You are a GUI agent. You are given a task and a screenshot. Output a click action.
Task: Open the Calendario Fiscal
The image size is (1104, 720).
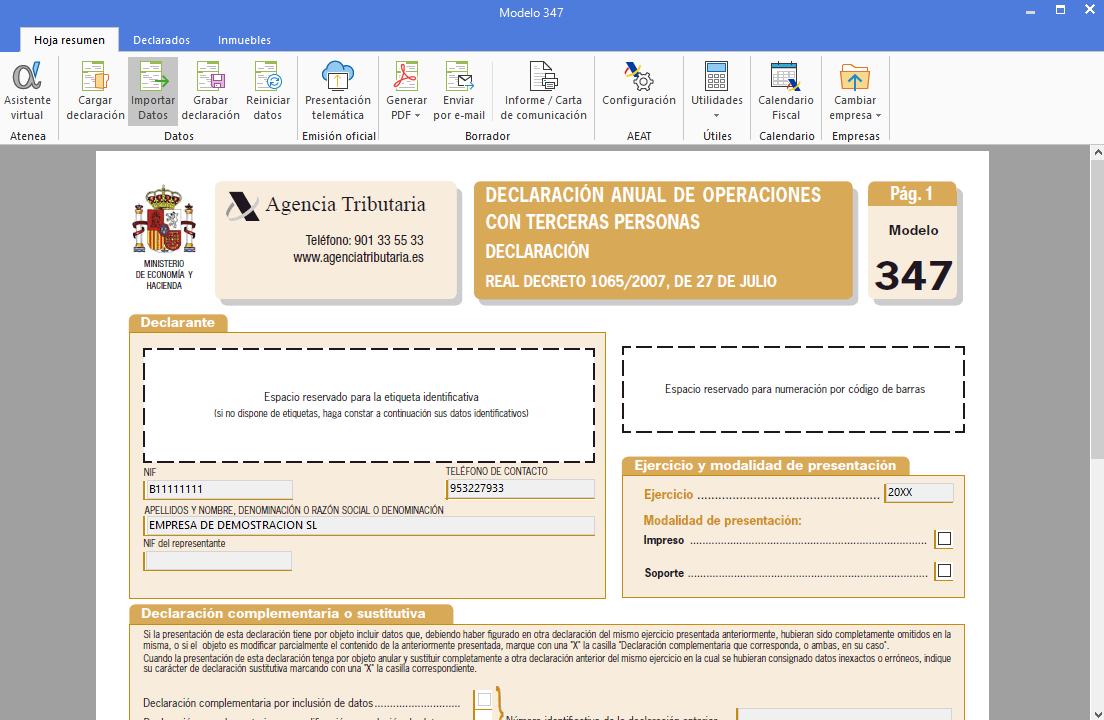pyautogui.click(x=786, y=91)
